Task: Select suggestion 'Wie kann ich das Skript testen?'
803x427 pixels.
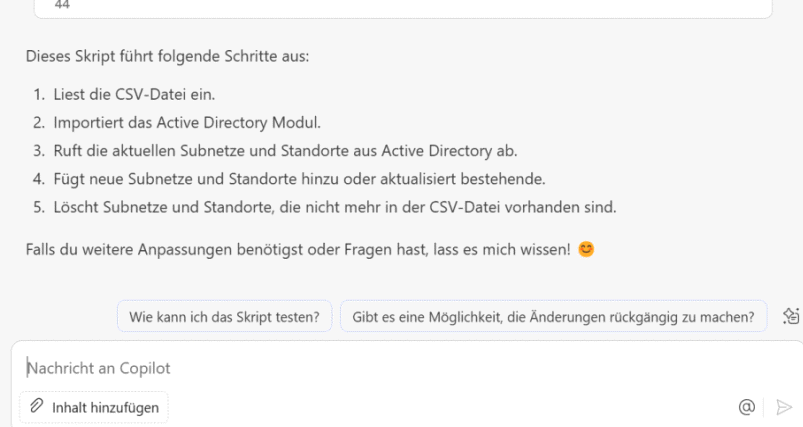Action: (x=224, y=316)
